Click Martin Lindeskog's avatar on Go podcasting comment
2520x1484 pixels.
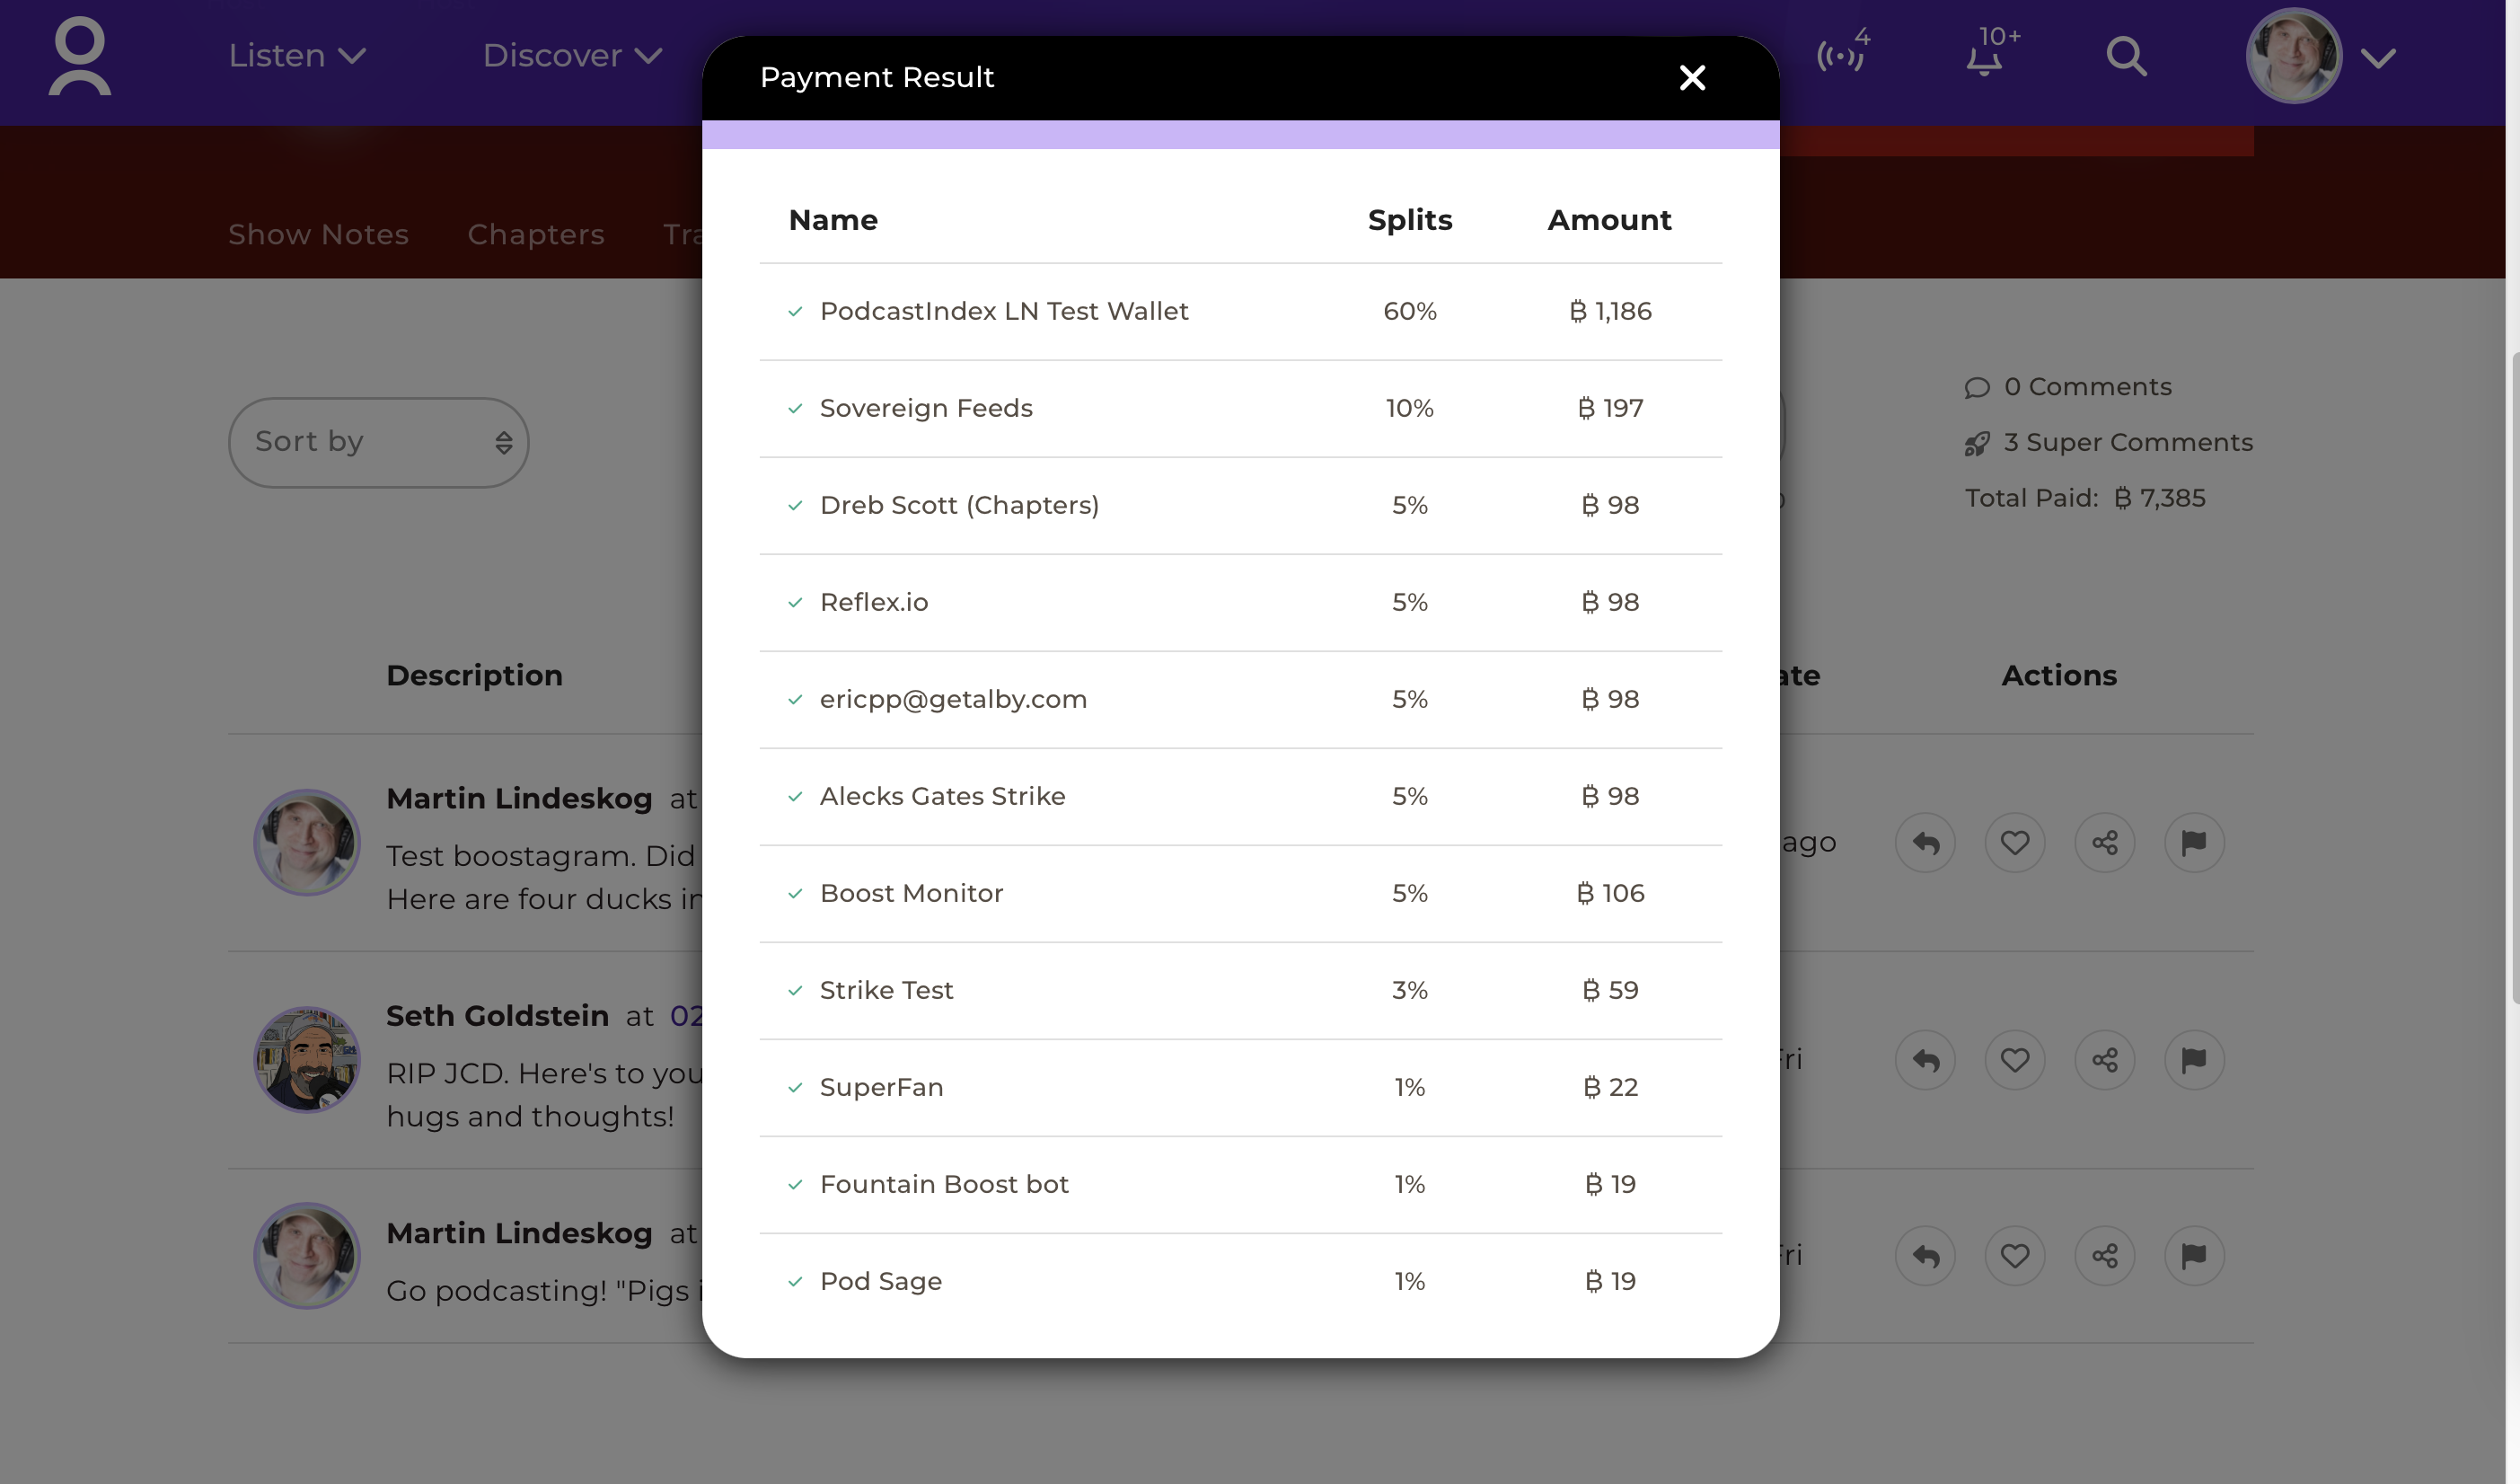coord(307,1256)
